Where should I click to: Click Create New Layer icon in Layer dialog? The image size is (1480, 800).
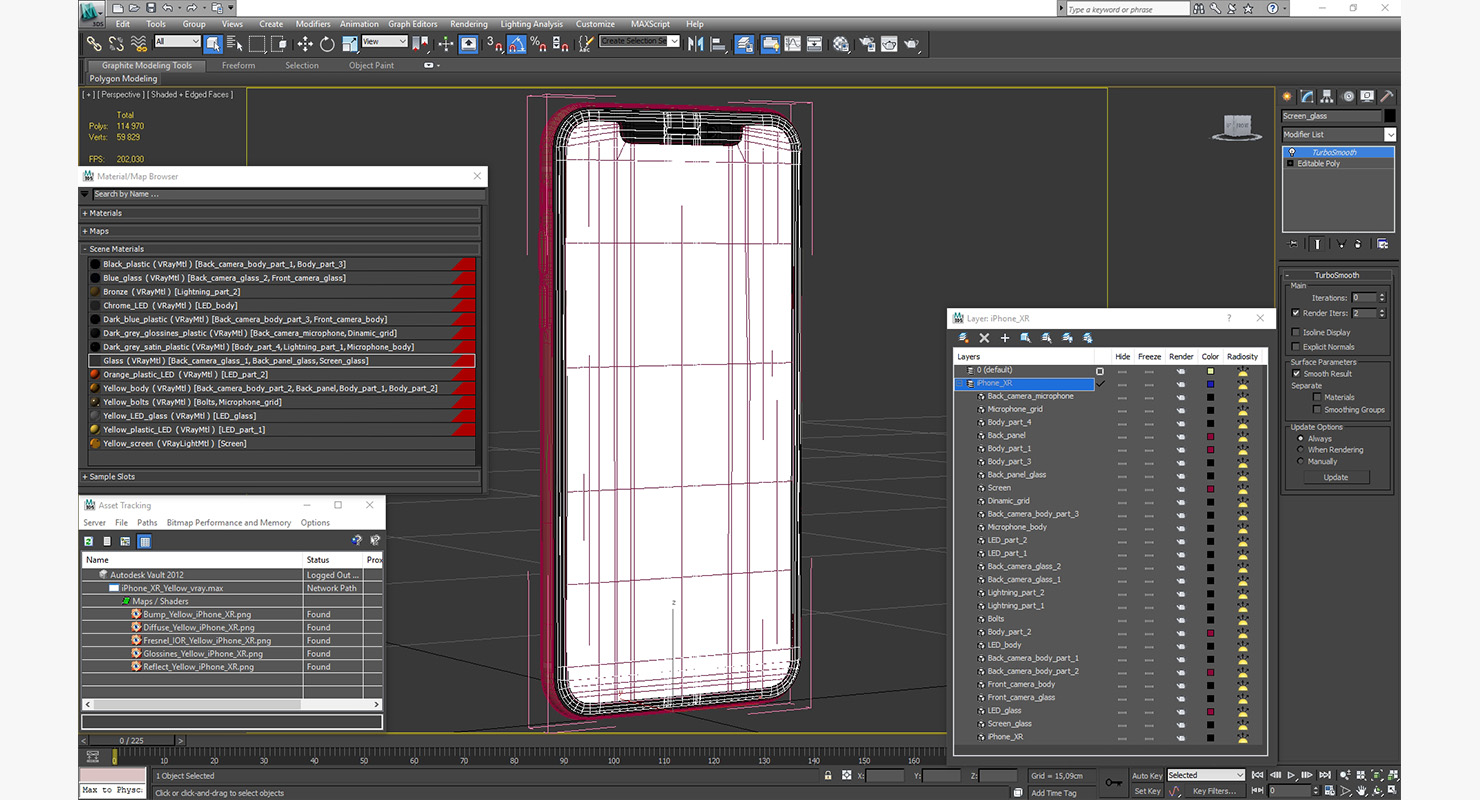point(964,338)
